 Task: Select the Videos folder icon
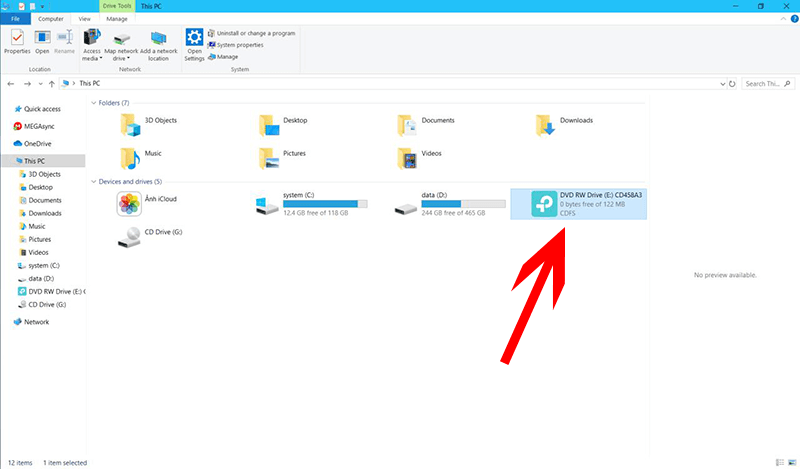click(407, 158)
